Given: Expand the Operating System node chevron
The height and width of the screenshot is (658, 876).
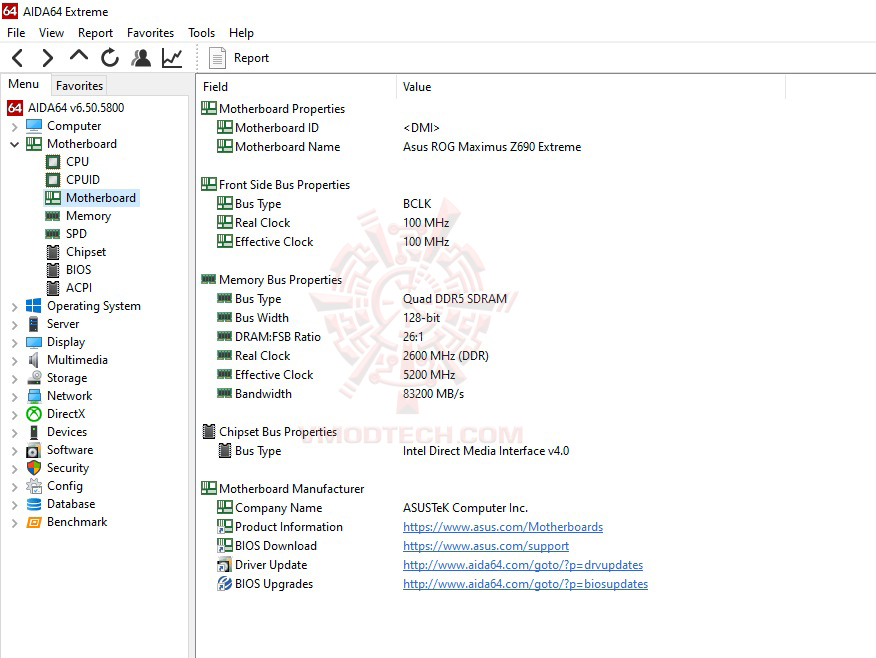Looking at the screenshot, I should click(15, 307).
